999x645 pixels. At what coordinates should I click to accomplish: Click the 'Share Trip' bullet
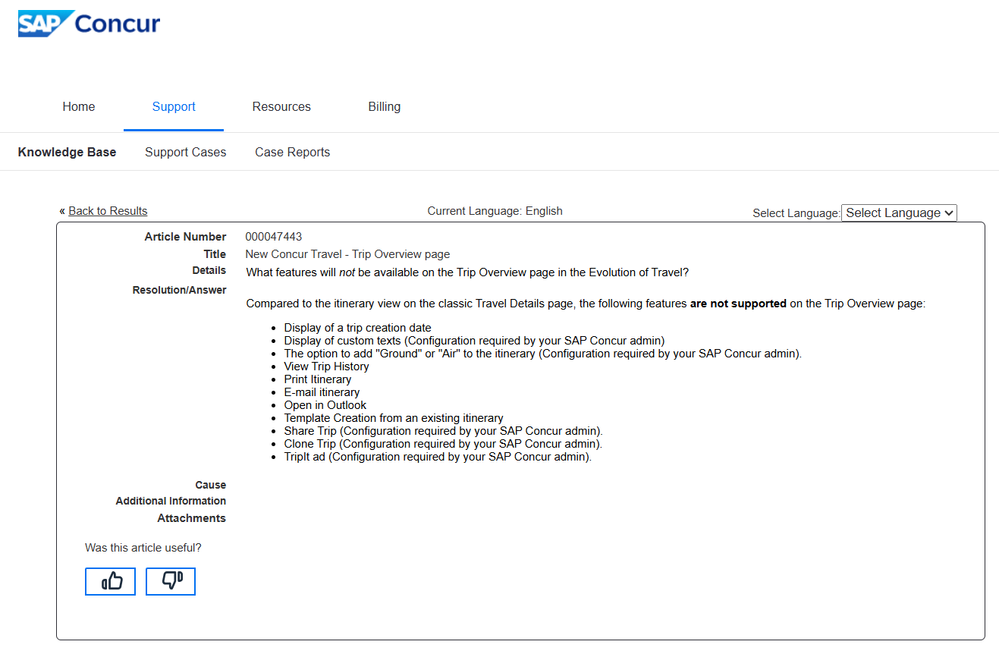click(x=443, y=431)
